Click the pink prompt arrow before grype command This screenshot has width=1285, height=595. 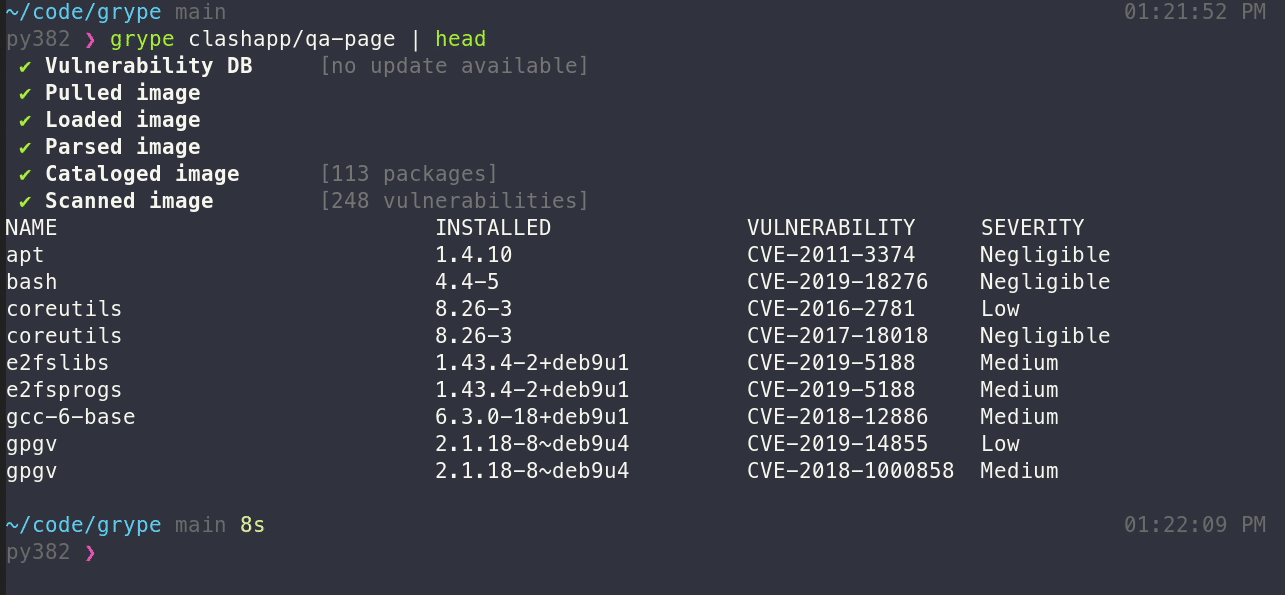tap(90, 39)
